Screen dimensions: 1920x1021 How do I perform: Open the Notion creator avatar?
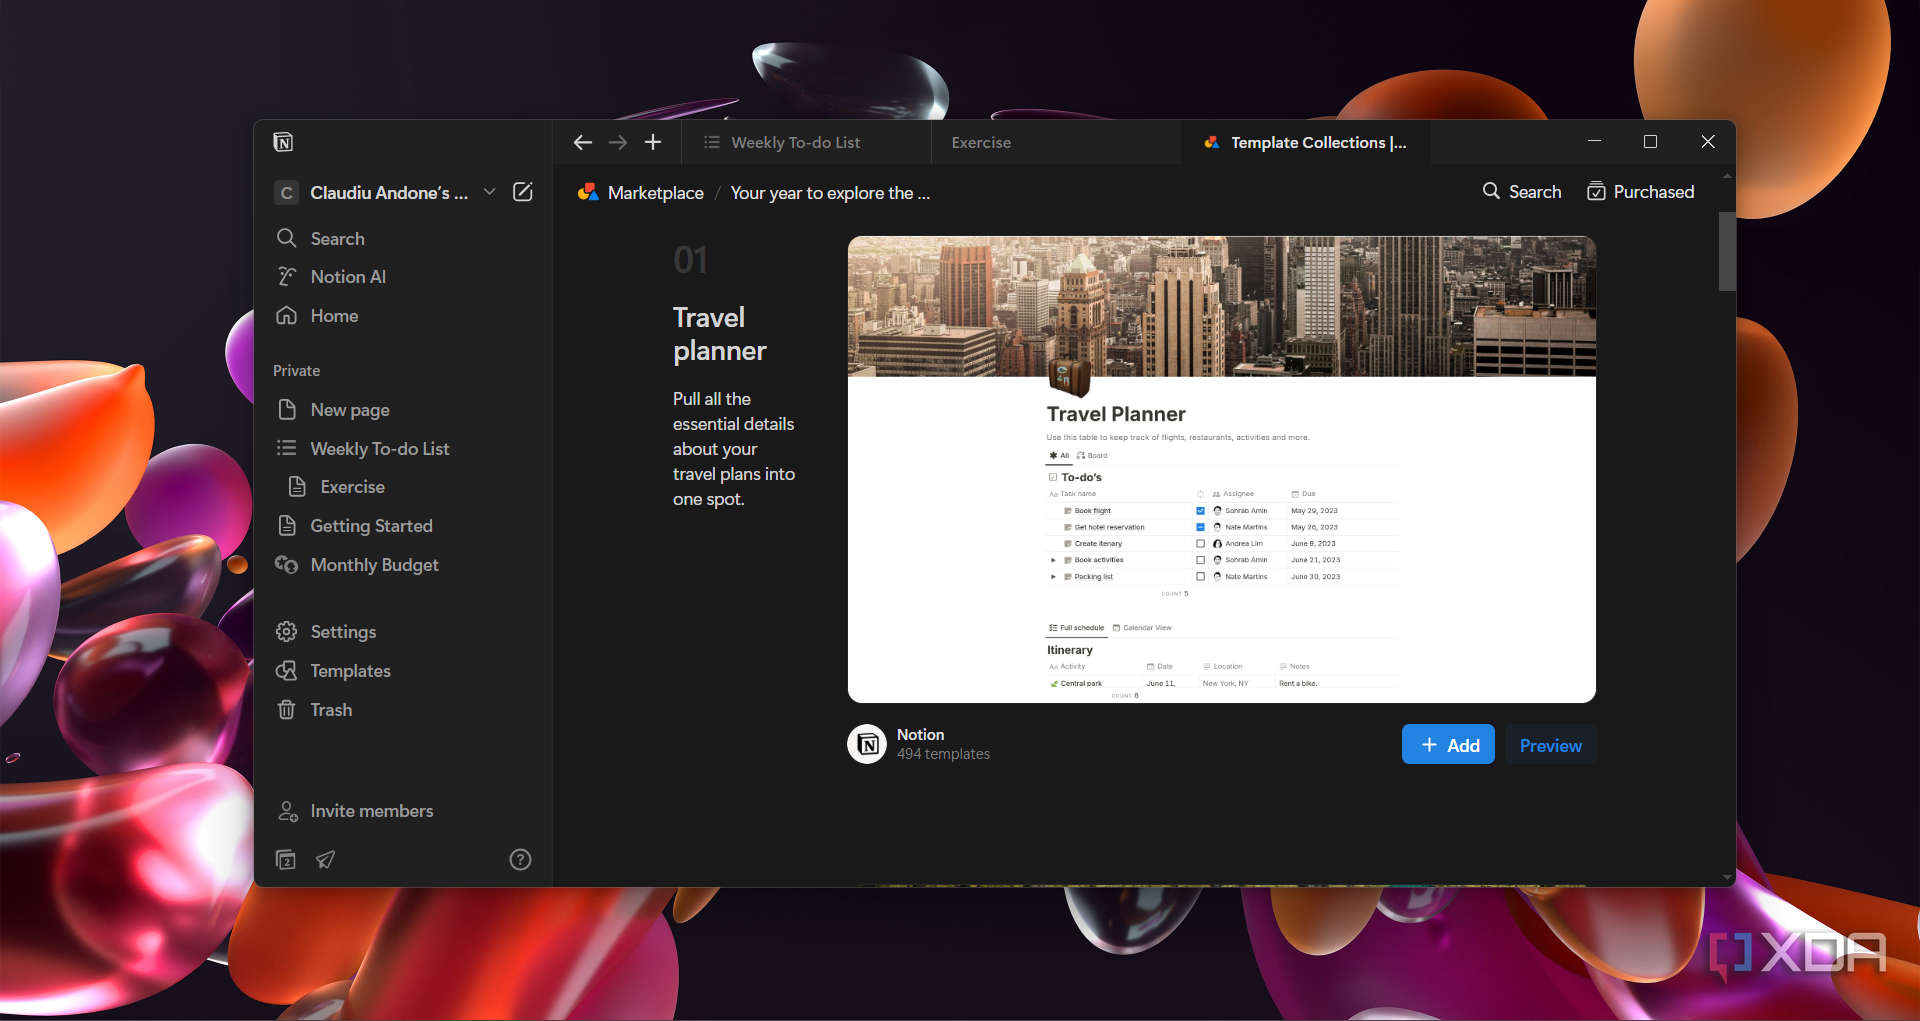point(867,744)
